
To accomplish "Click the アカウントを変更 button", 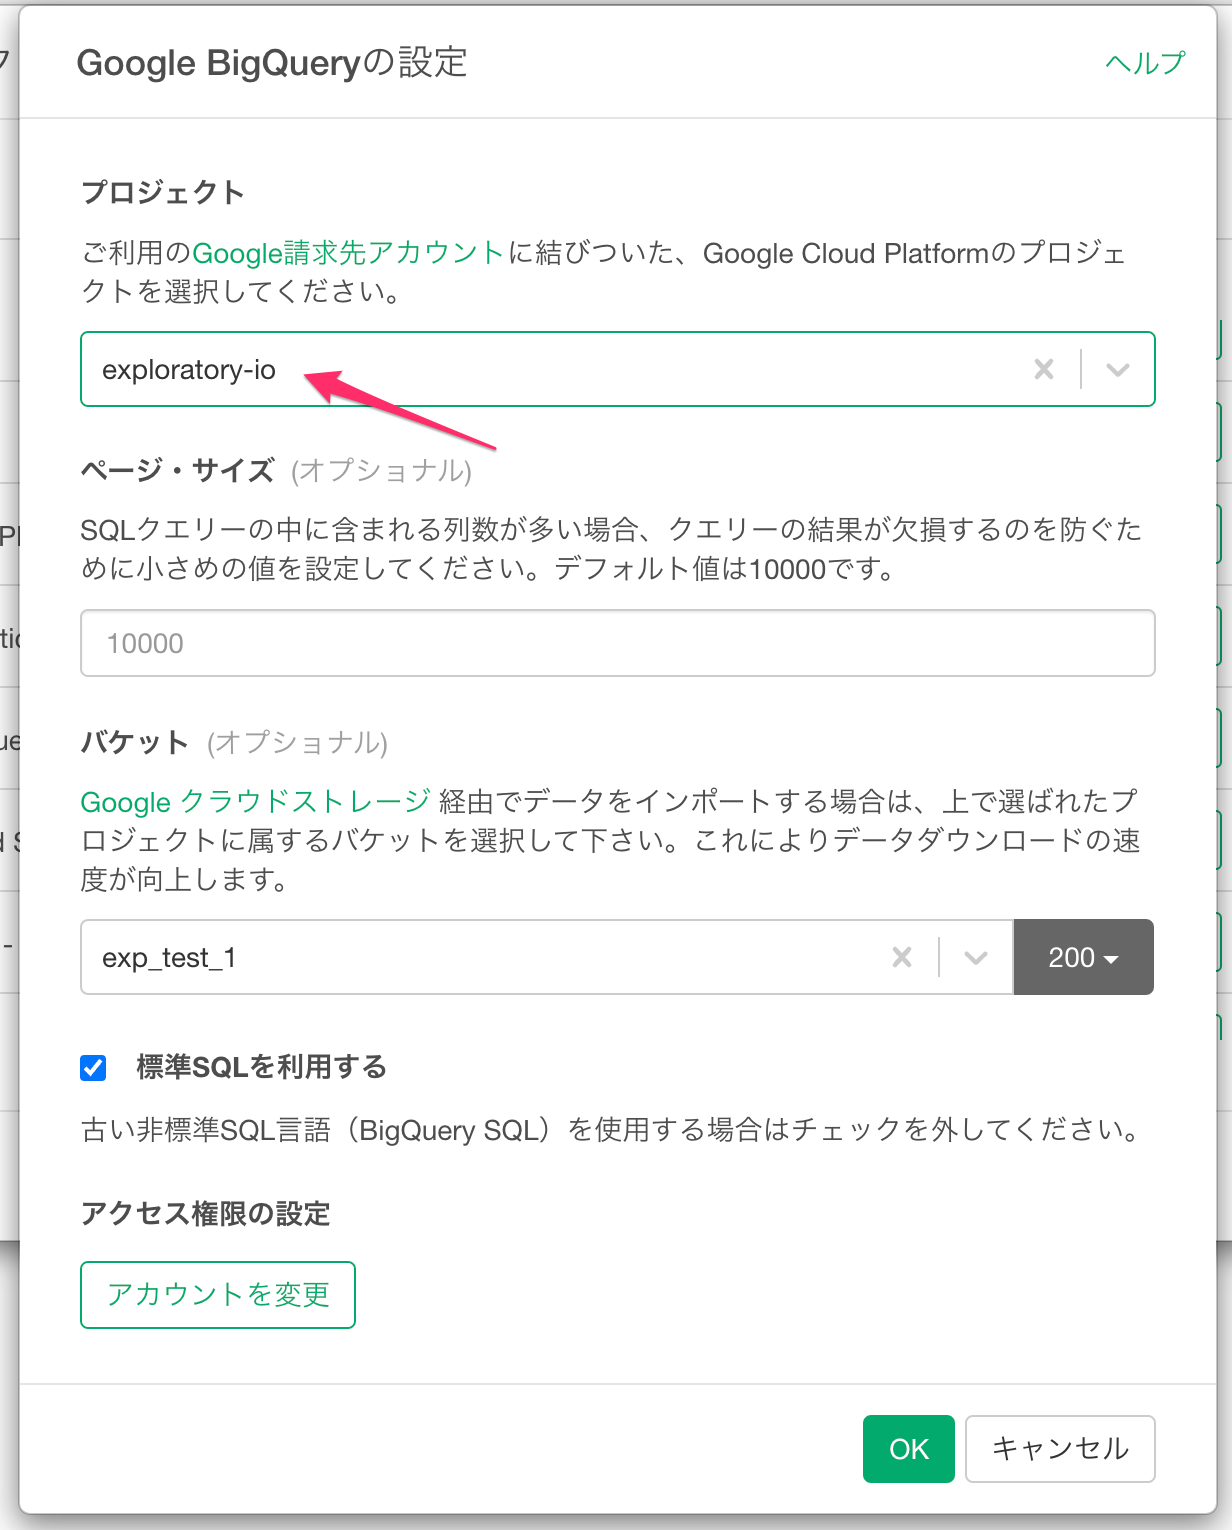I will coord(218,1295).
